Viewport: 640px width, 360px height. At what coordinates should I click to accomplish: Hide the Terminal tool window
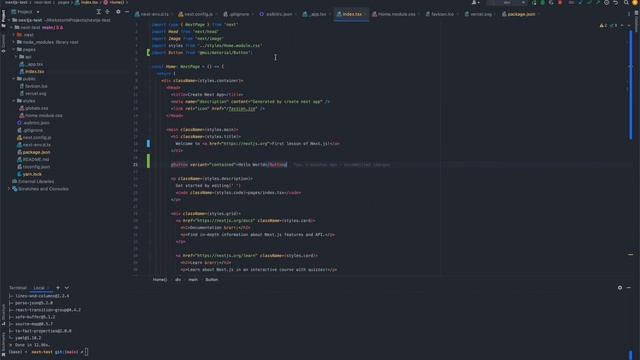click(x=629, y=288)
